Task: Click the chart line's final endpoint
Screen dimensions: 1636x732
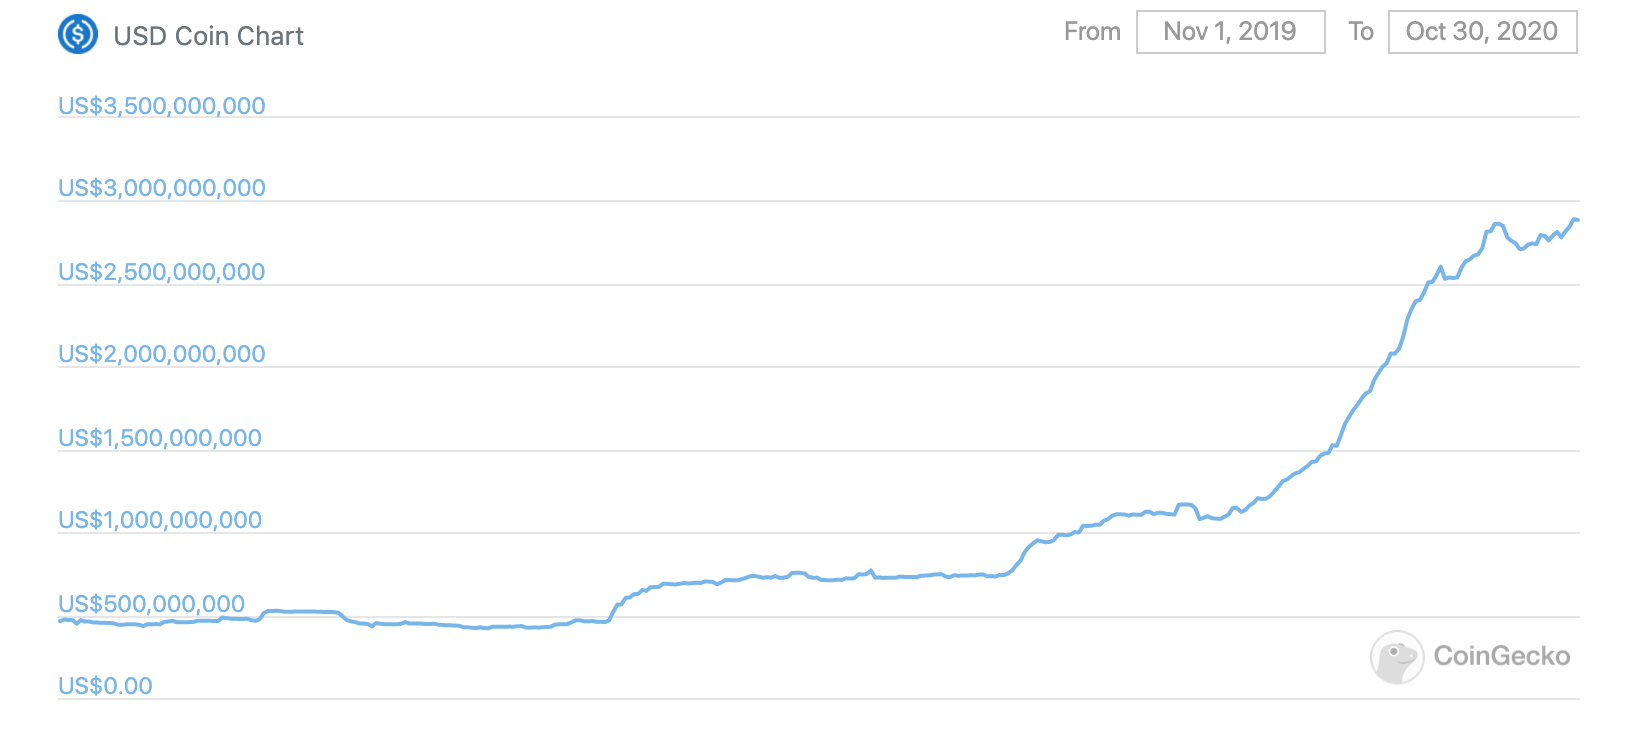Action: [x=1577, y=220]
